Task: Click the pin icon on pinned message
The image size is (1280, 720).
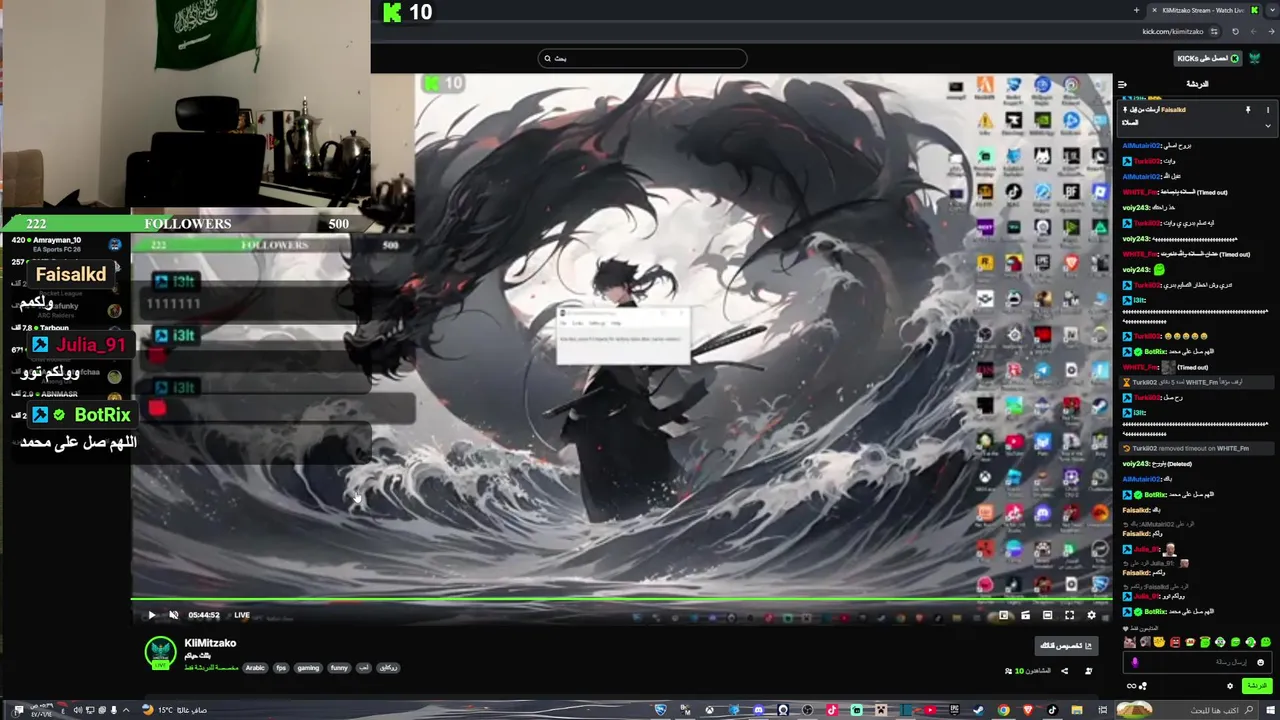Action: coord(1248,110)
